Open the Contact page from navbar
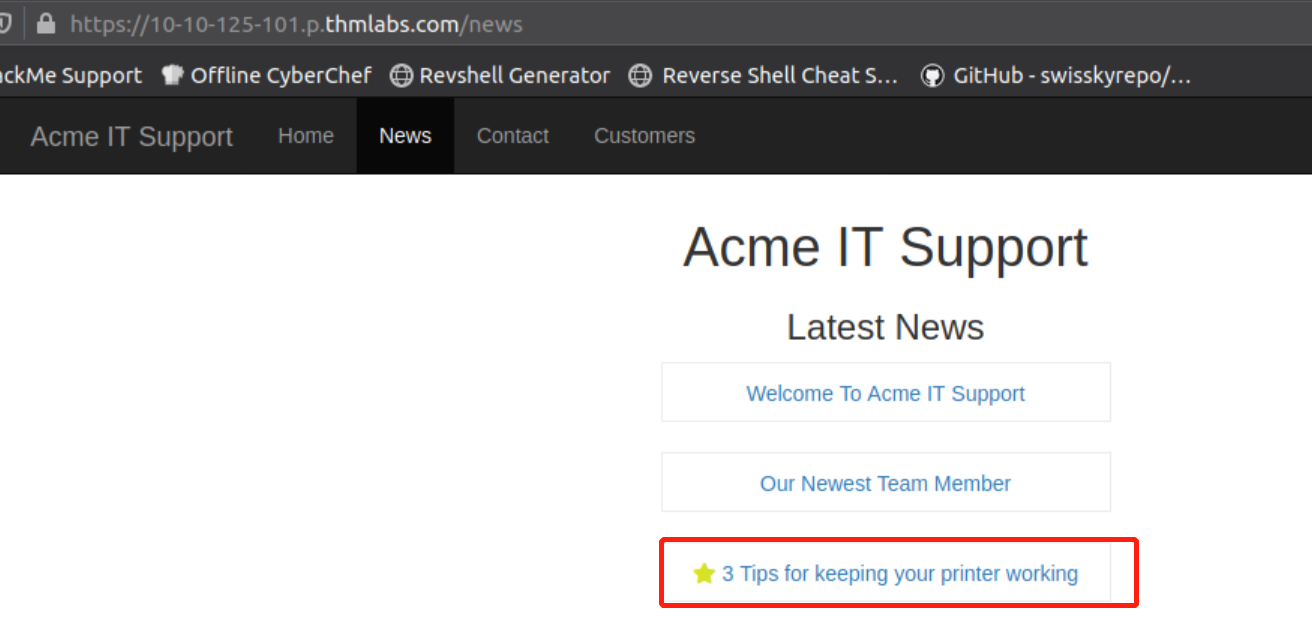 pos(512,136)
